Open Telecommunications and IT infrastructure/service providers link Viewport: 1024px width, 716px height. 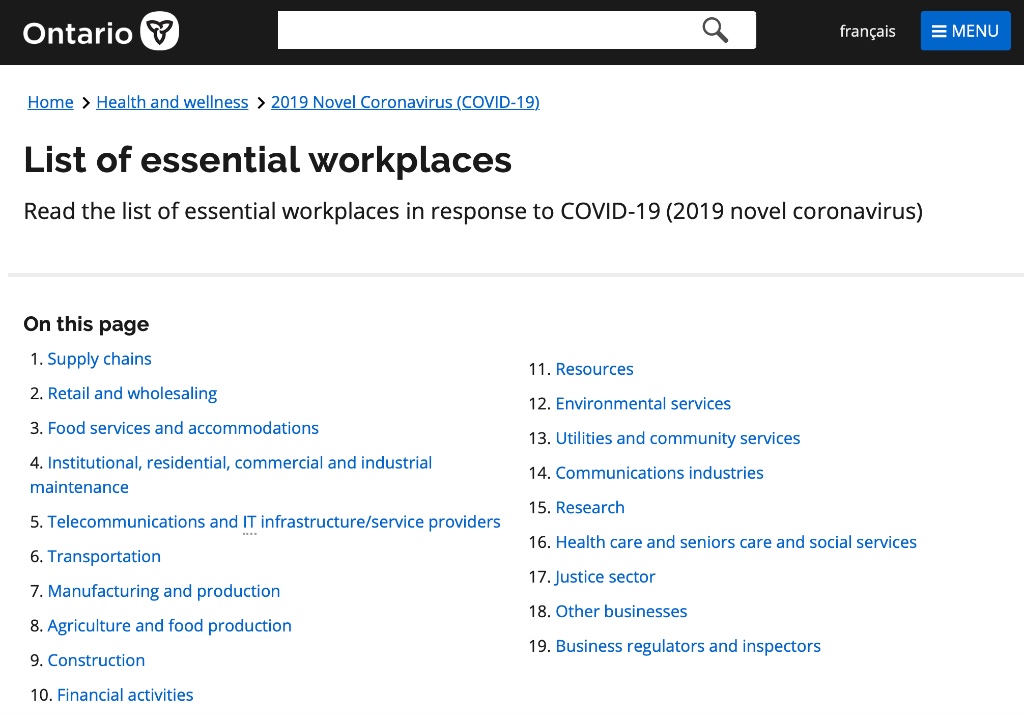(274, 522)
